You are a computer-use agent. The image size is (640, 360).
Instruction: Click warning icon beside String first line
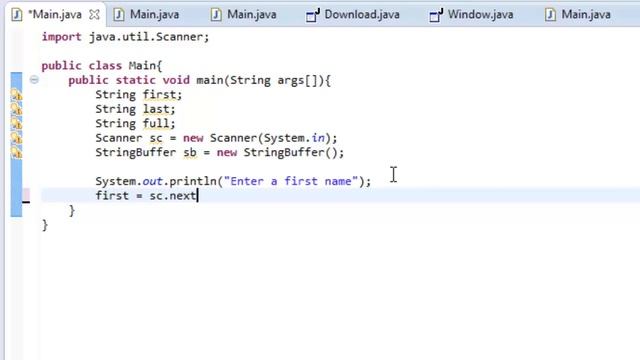[16, 95]
